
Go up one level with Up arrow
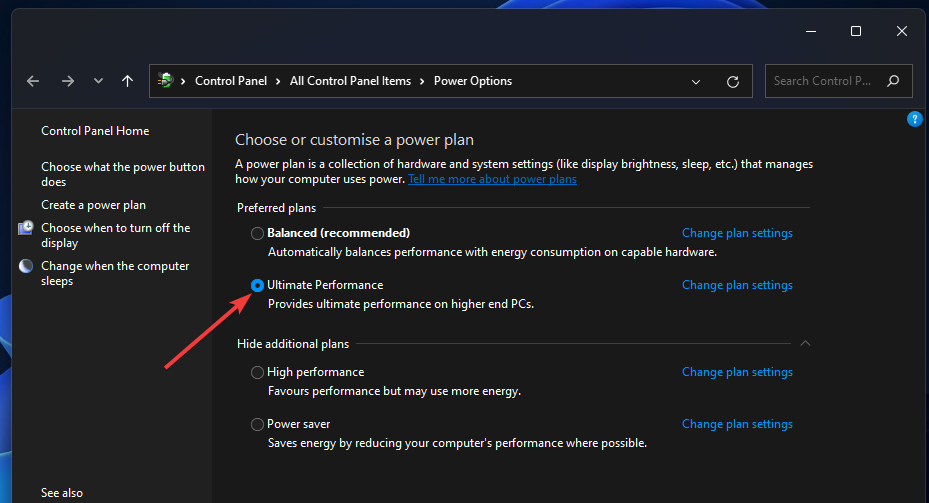click(127, 81)
